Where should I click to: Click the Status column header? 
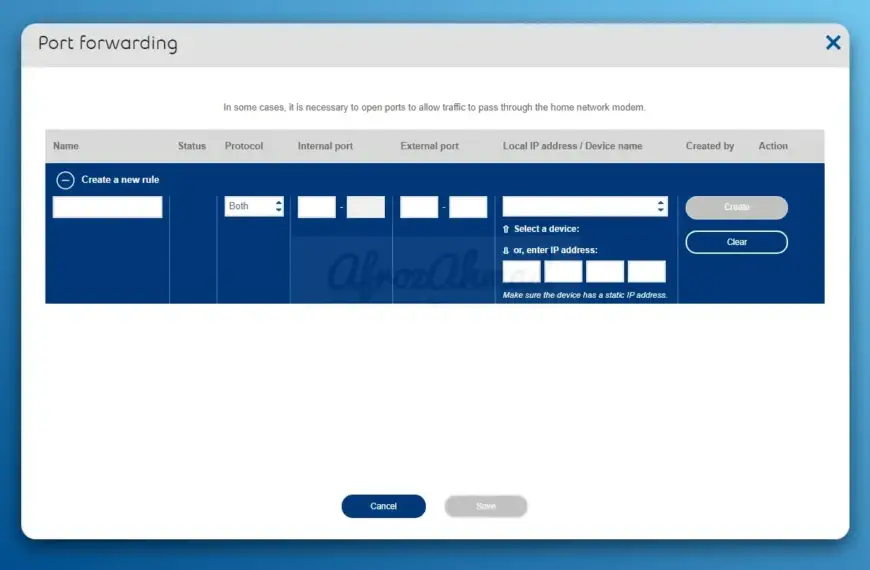tap(191, 146)
